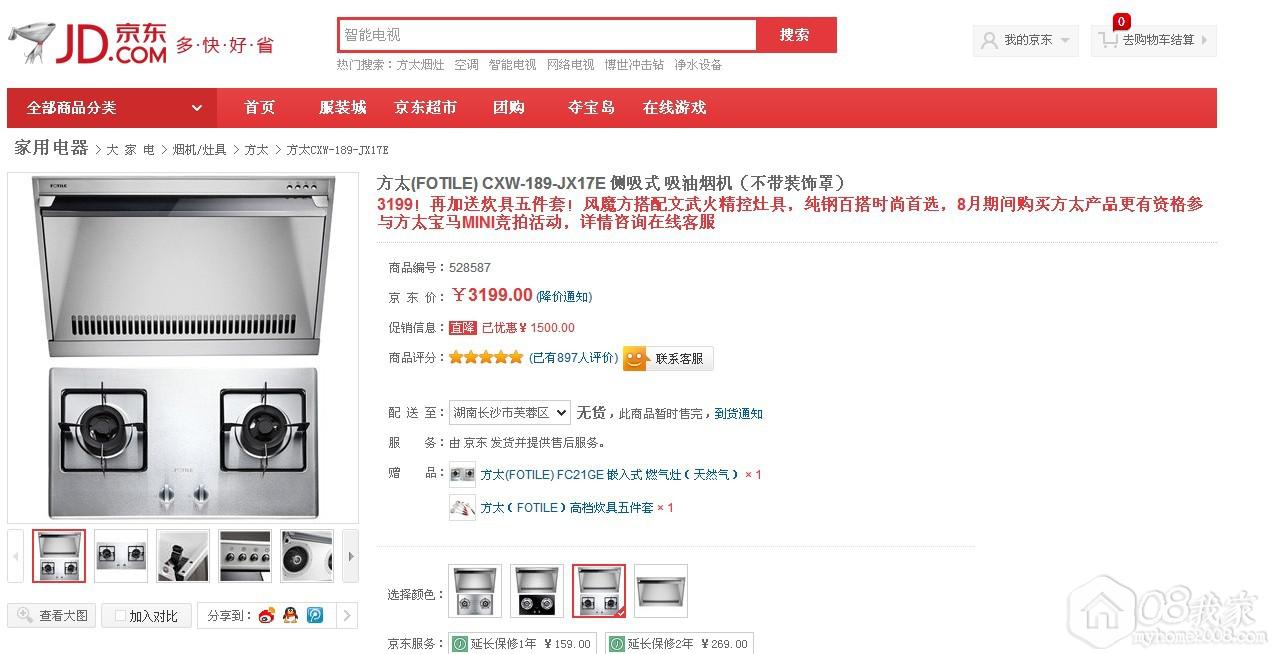Screen dimensions: 1274x654
Task: Share to QQ penguin icon
Action: point(290,615)
